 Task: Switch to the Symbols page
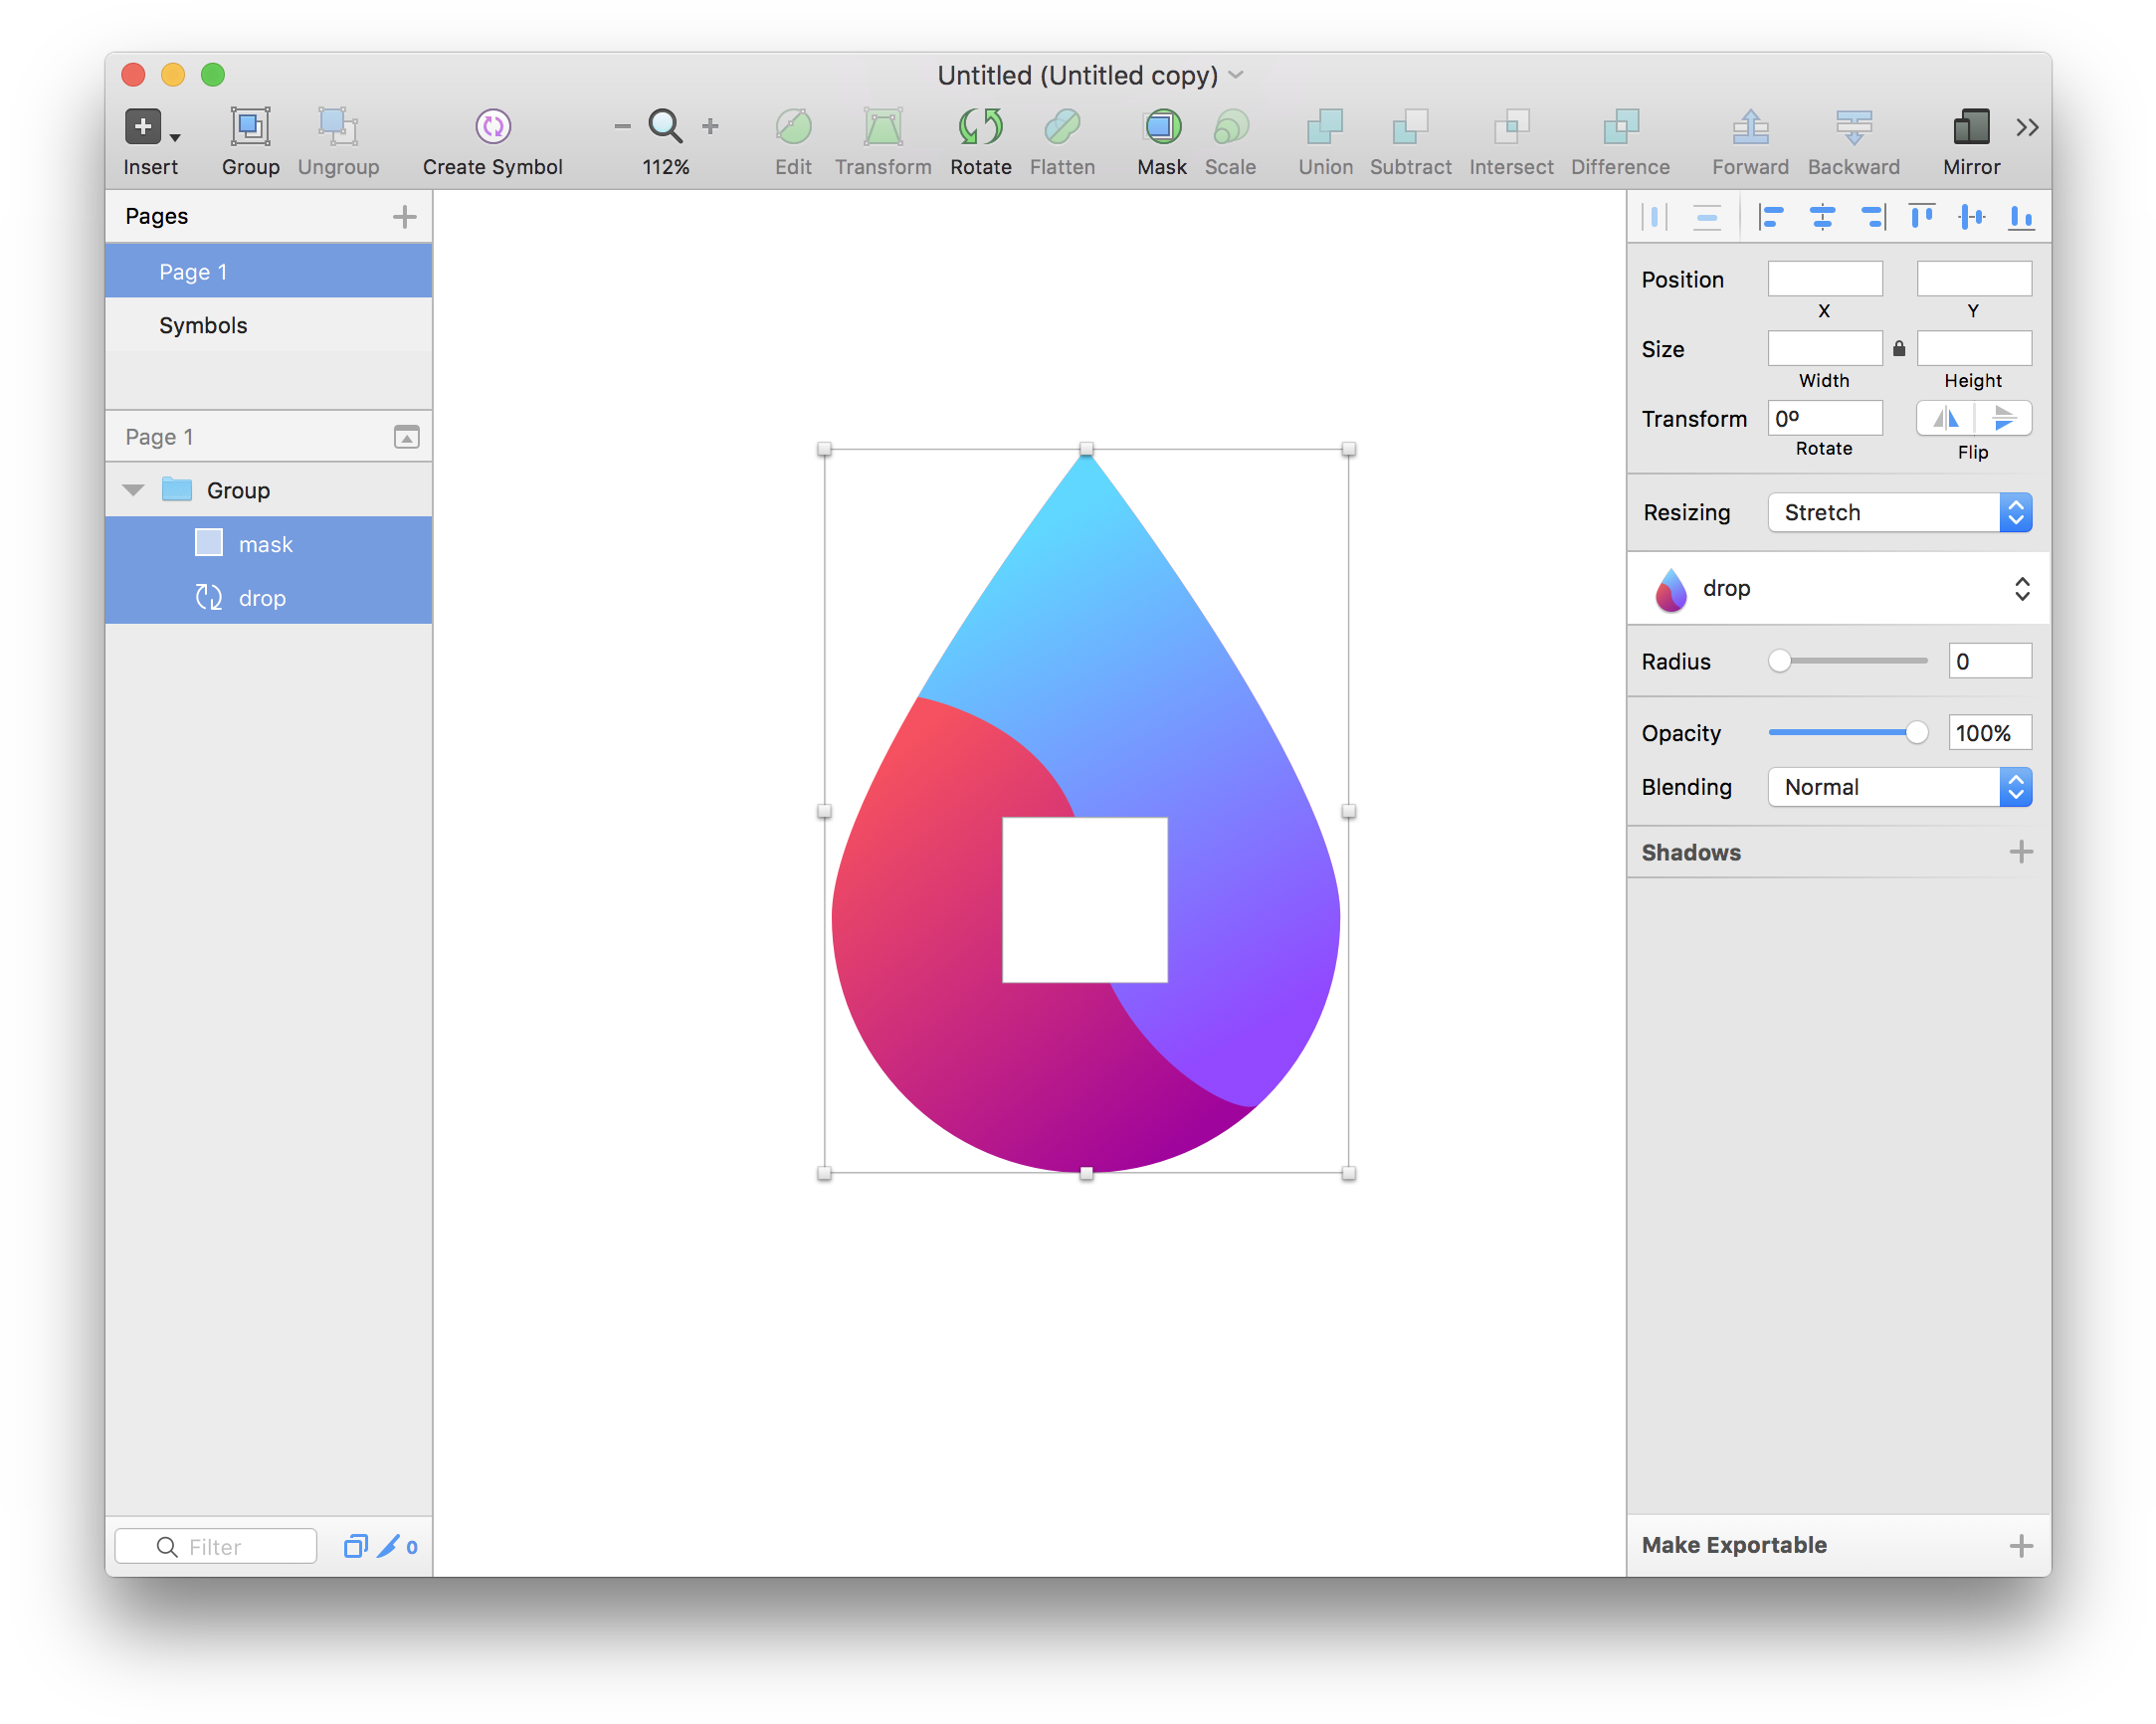click(x=203, y=325)
